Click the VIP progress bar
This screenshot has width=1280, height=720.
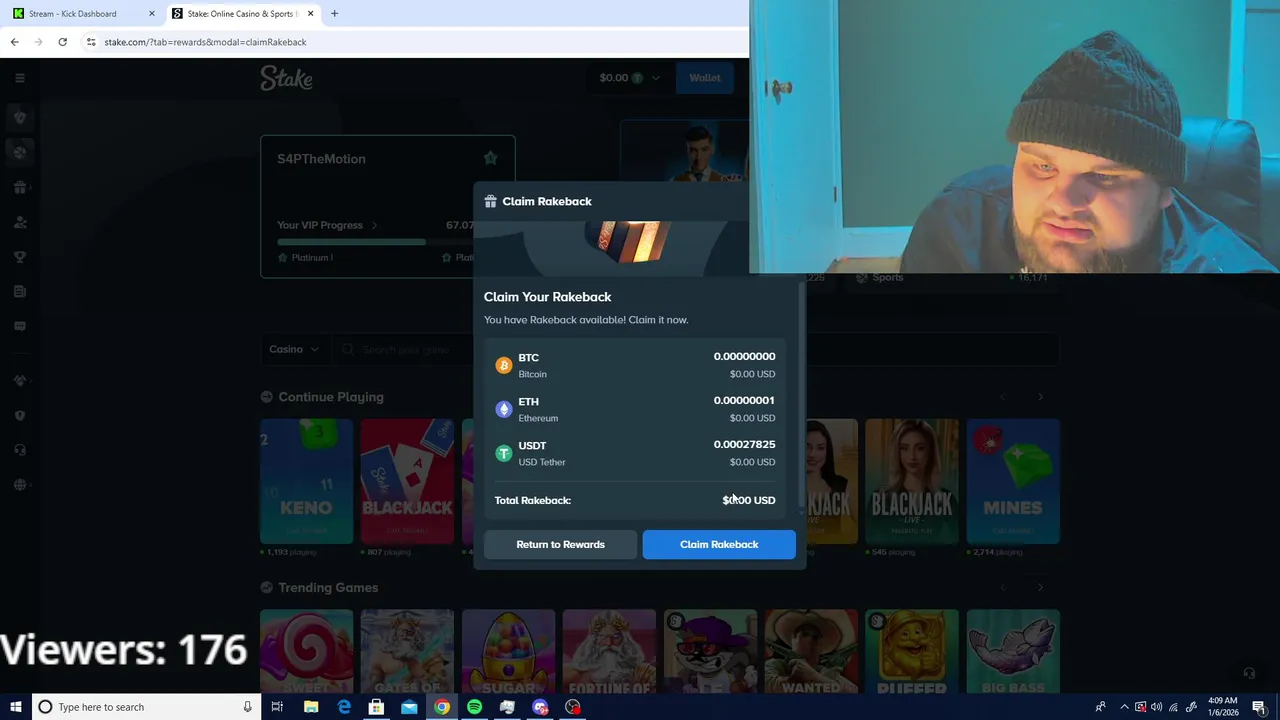coord(375,241)
